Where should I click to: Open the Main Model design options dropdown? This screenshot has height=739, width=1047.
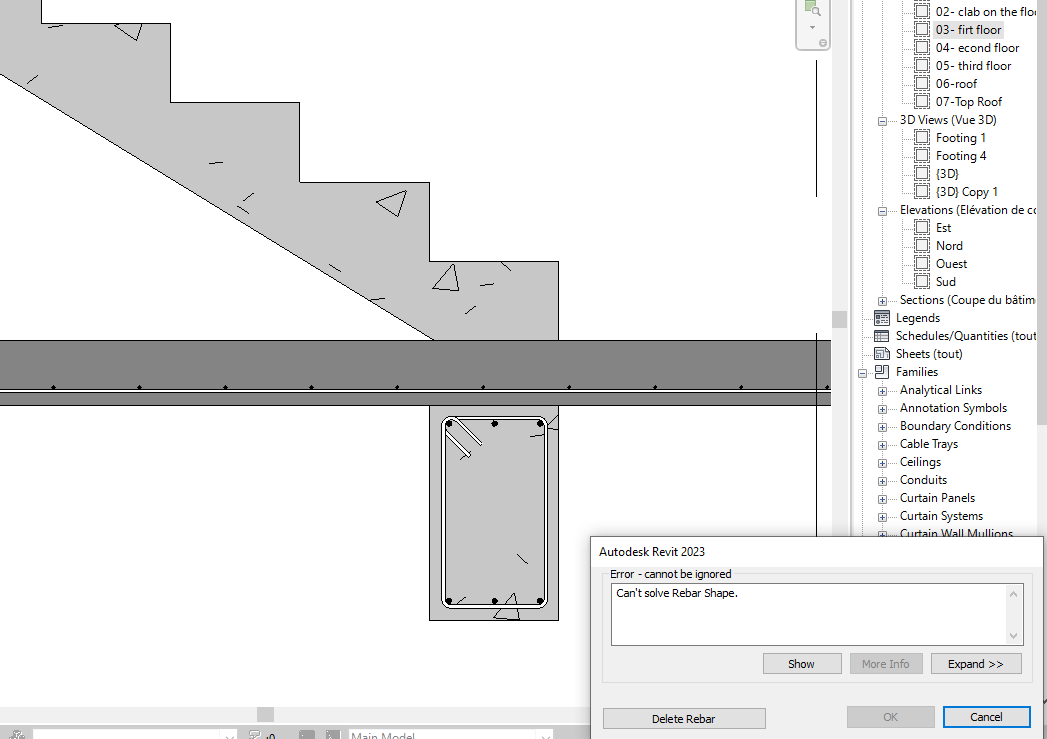546,734
